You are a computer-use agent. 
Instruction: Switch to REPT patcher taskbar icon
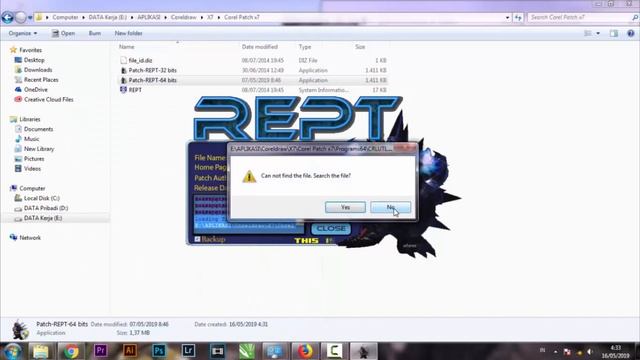coord(363,351)
